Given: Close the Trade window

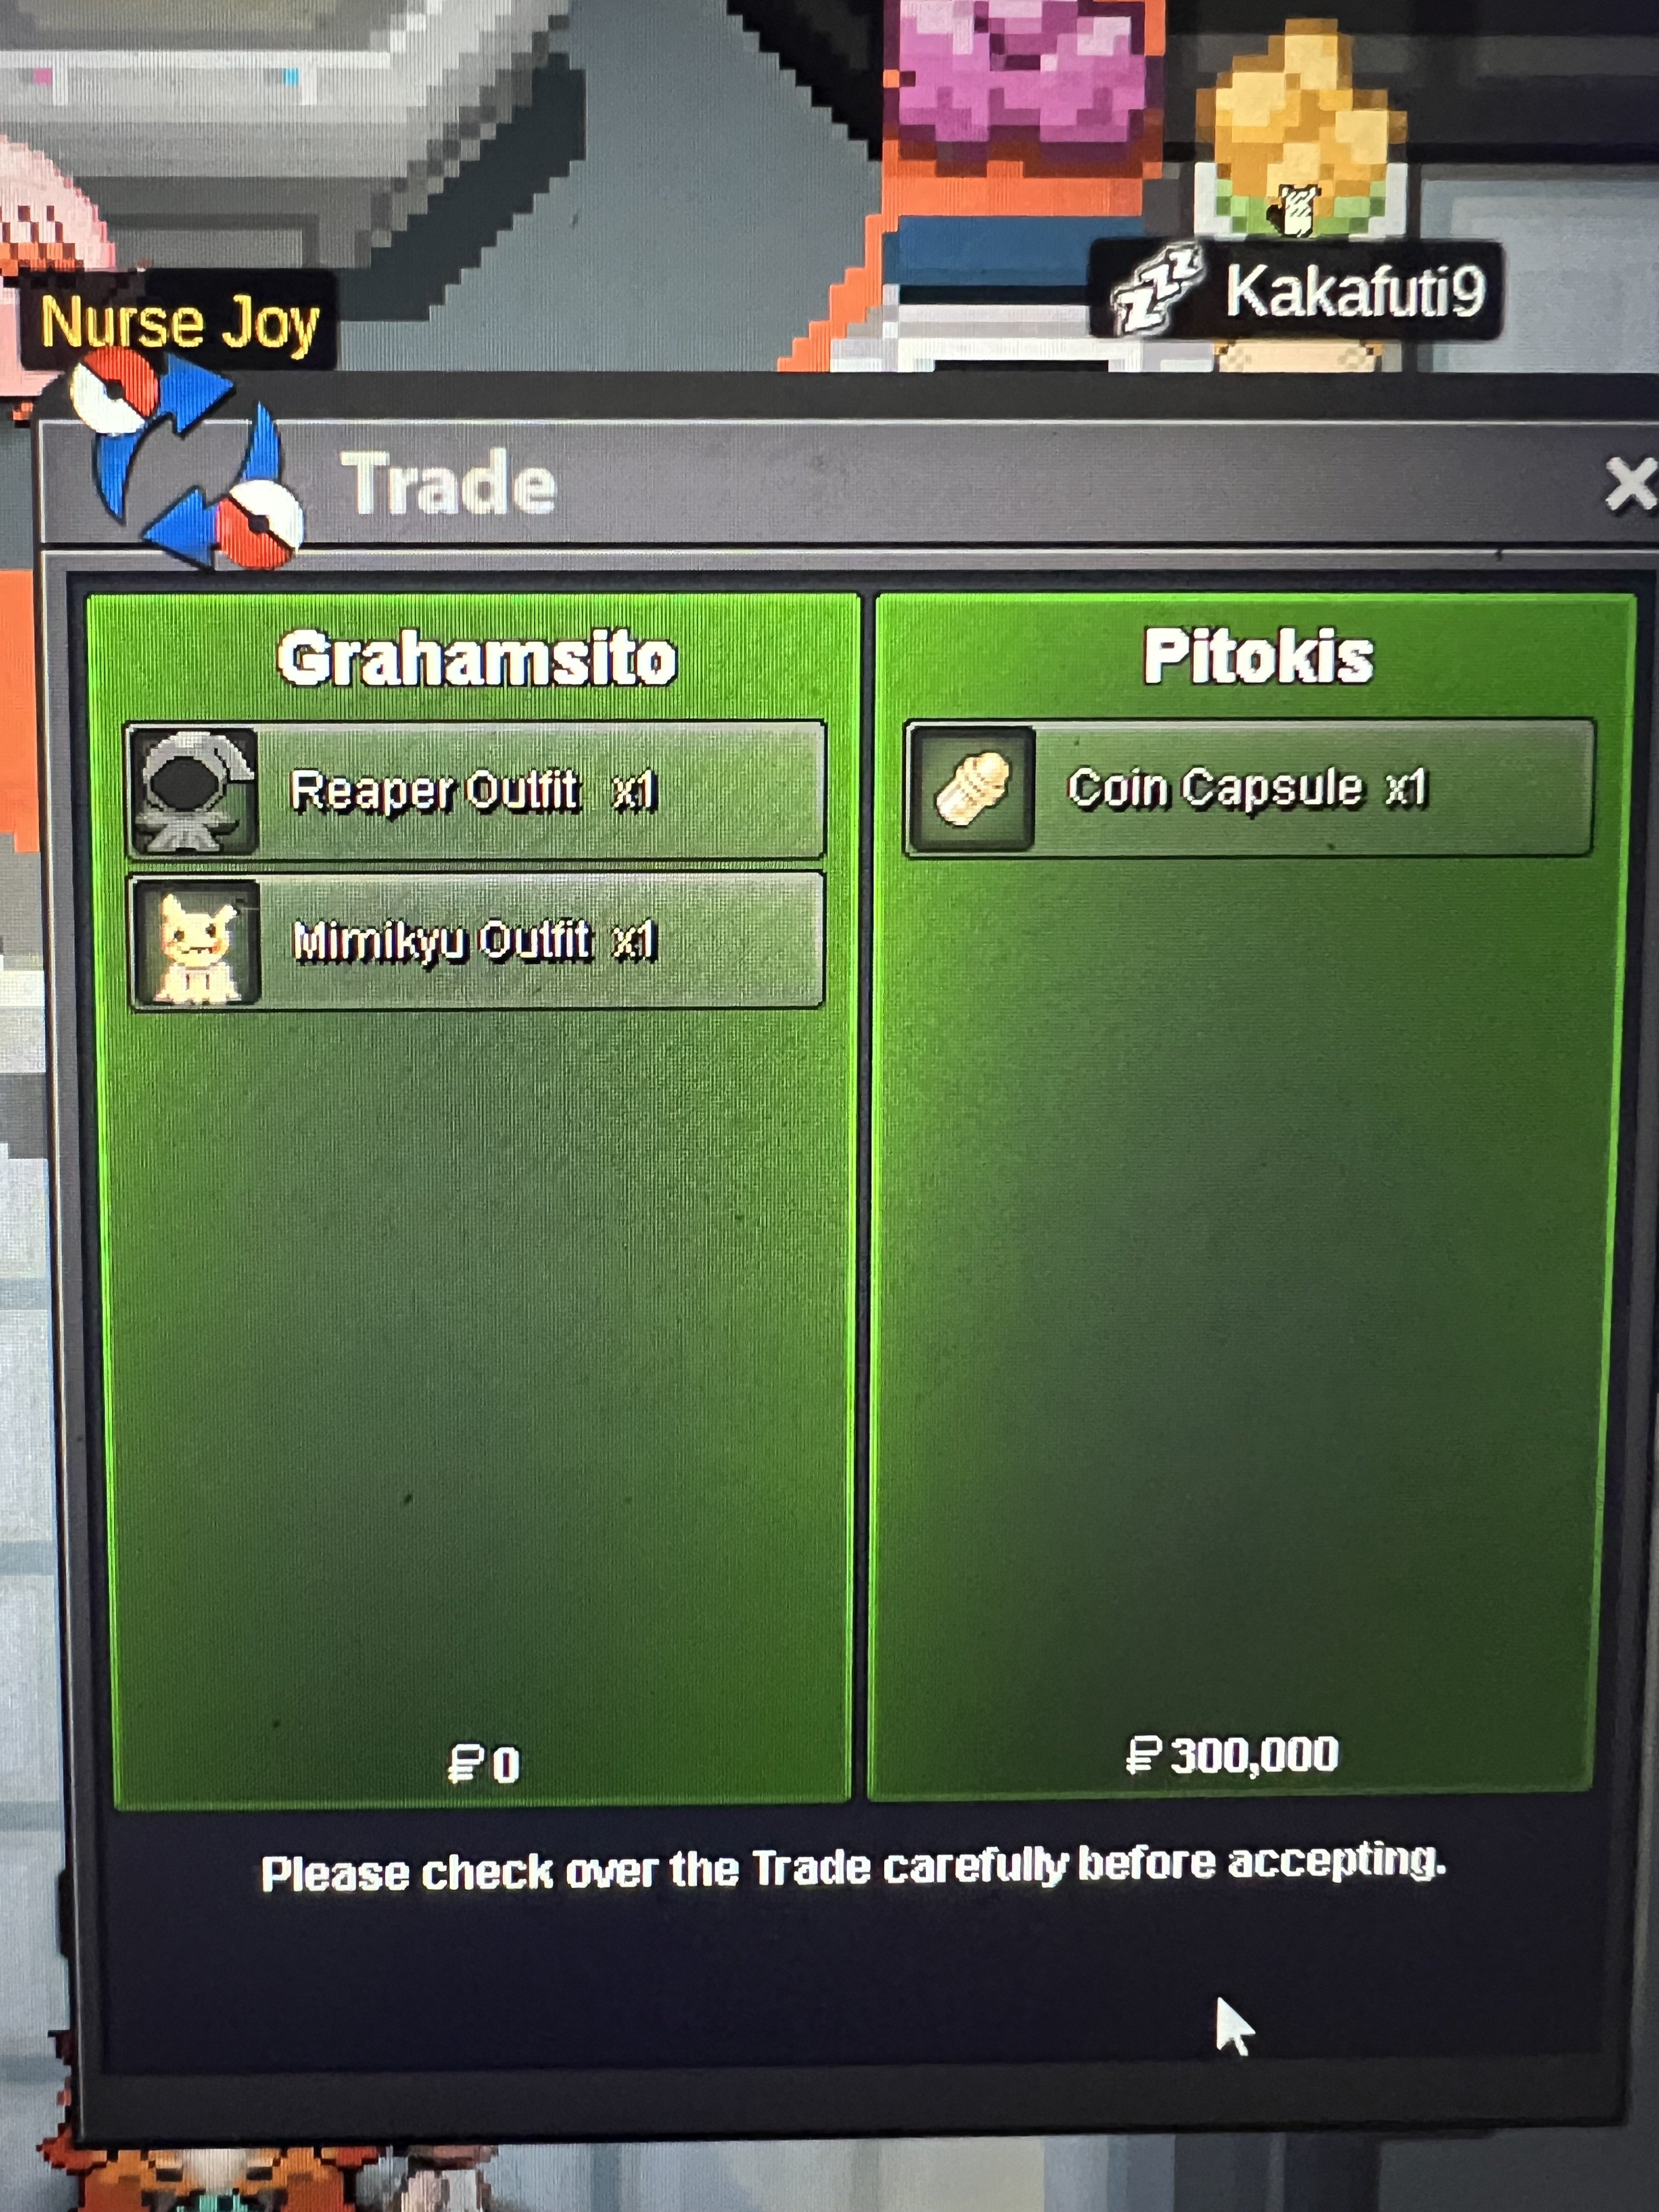Looking at the screenshot, I should click(x=1630, y=485).
